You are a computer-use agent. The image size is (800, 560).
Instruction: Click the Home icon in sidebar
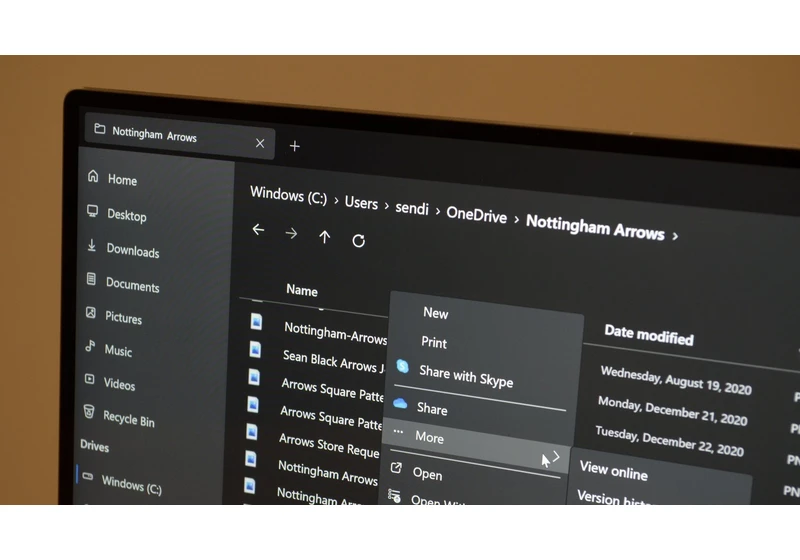coord(93,176)
